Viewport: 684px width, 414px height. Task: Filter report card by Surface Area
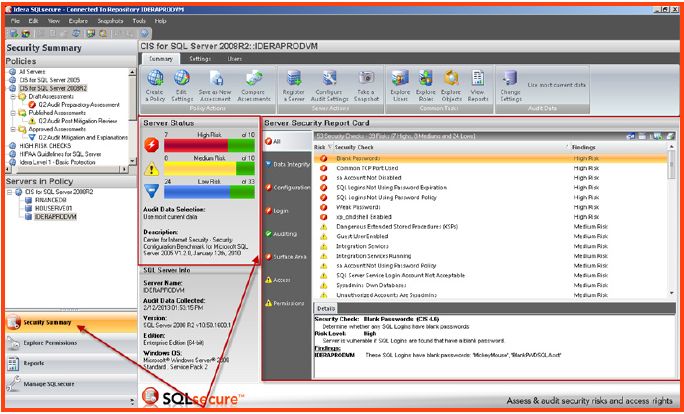(x=287, y=257)
